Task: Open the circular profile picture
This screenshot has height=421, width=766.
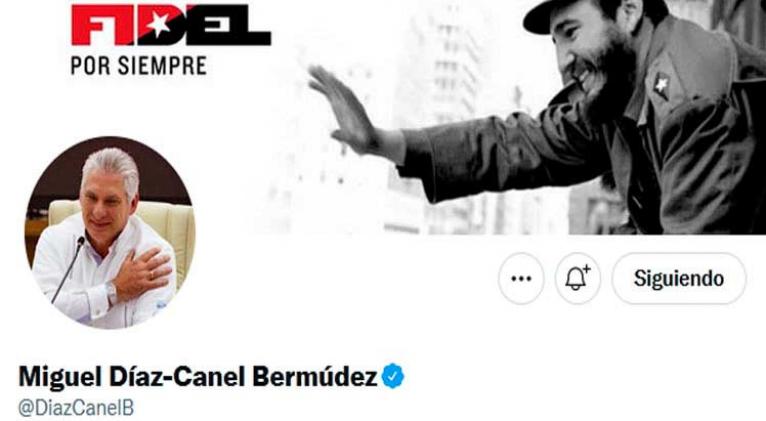Action: (x=110, y=232)
